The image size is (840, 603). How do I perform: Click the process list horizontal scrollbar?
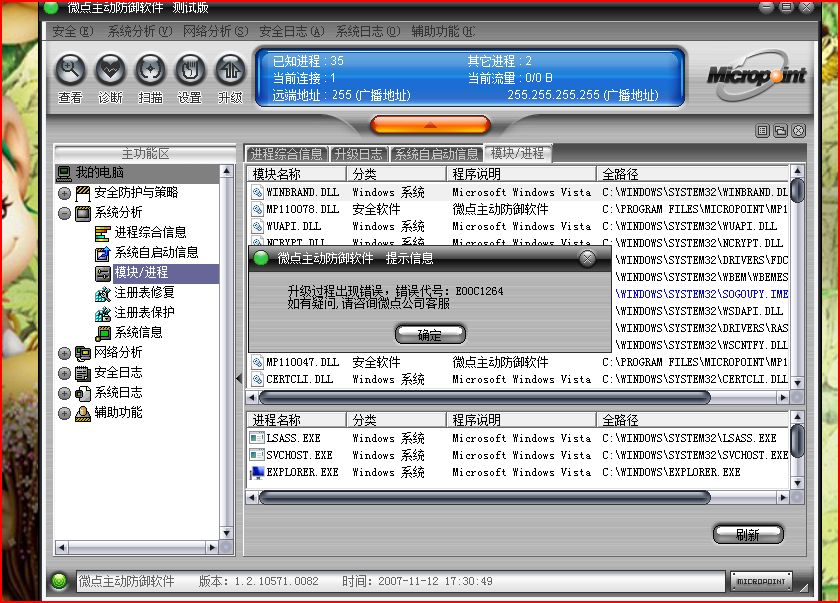tap(484, 498)
